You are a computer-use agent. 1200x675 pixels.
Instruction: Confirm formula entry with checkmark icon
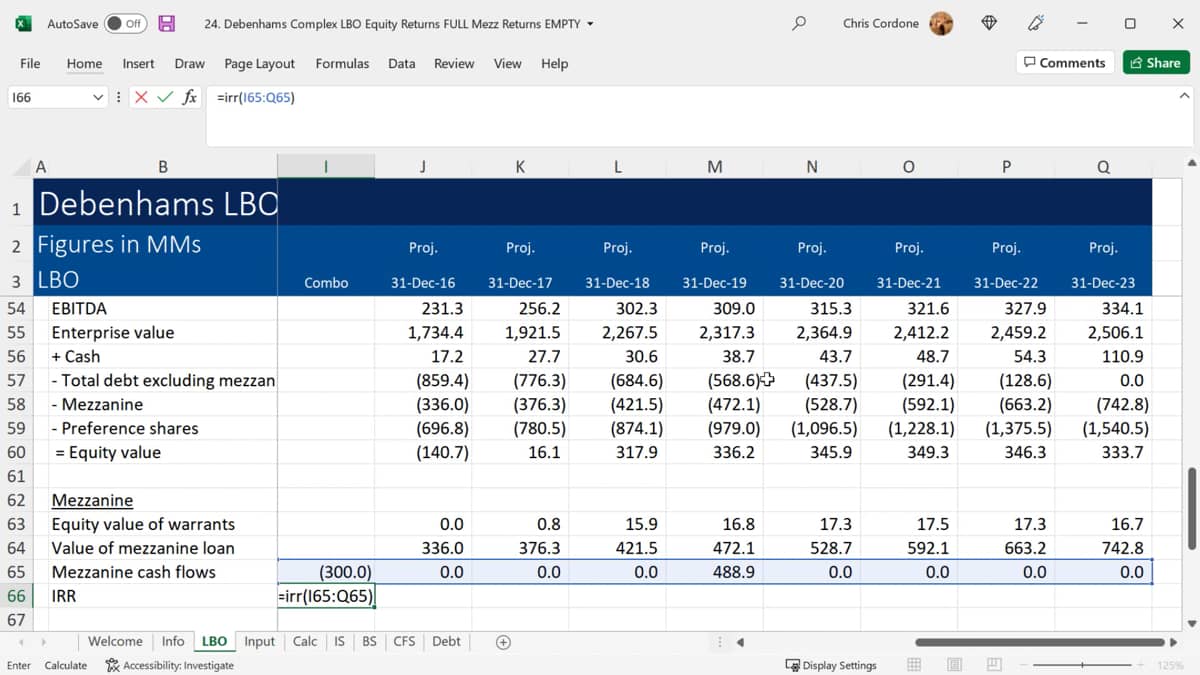pyautogui.click(x=165, y=97)
